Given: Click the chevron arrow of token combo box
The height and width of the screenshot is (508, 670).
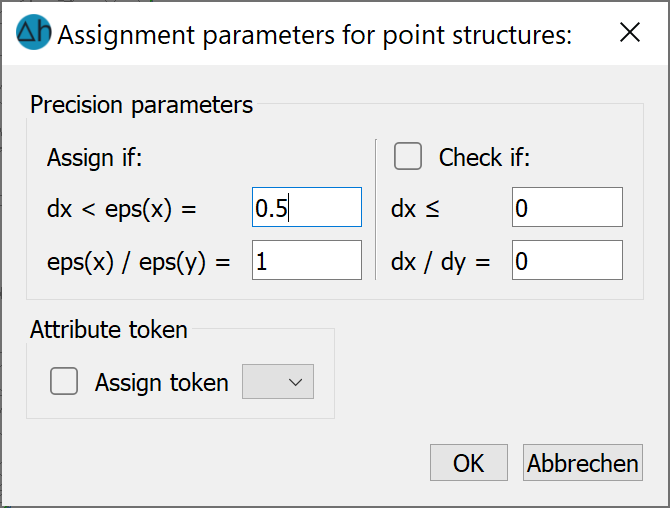Looking at the screenshot, I should point(295,382).
